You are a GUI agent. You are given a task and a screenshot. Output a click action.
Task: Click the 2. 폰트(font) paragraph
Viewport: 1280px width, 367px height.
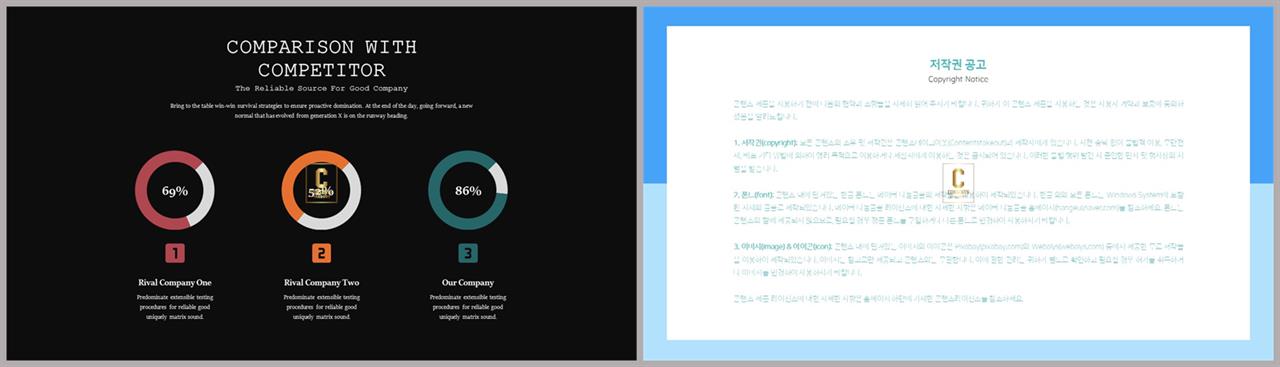click(x=959, y=209)
